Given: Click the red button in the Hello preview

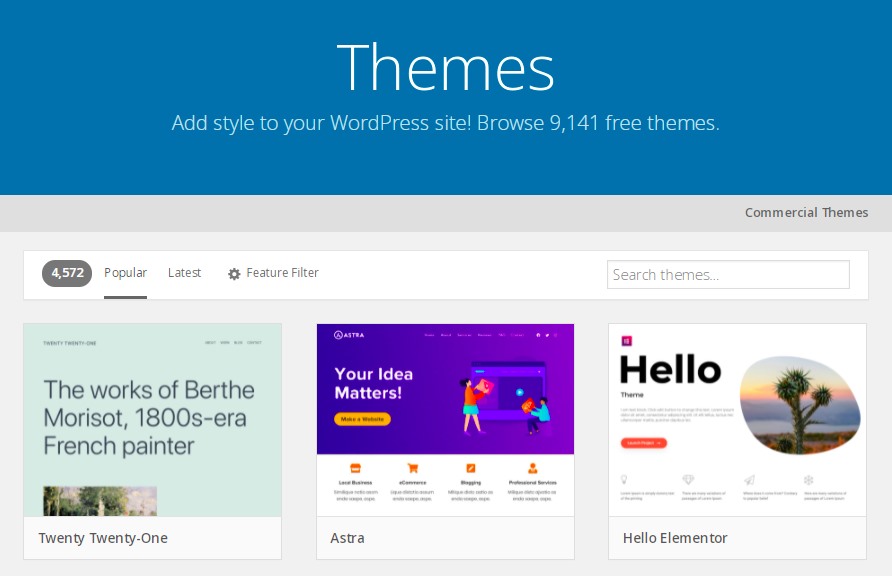Looking at the screenshot, I should pyautogui.click(x=643, y=442).
